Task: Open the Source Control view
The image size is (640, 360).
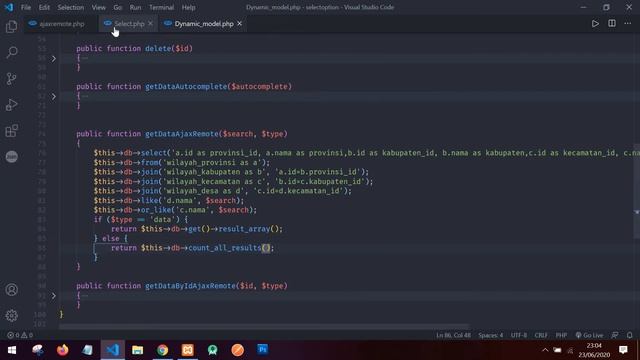Action: (x=11, y=78)
